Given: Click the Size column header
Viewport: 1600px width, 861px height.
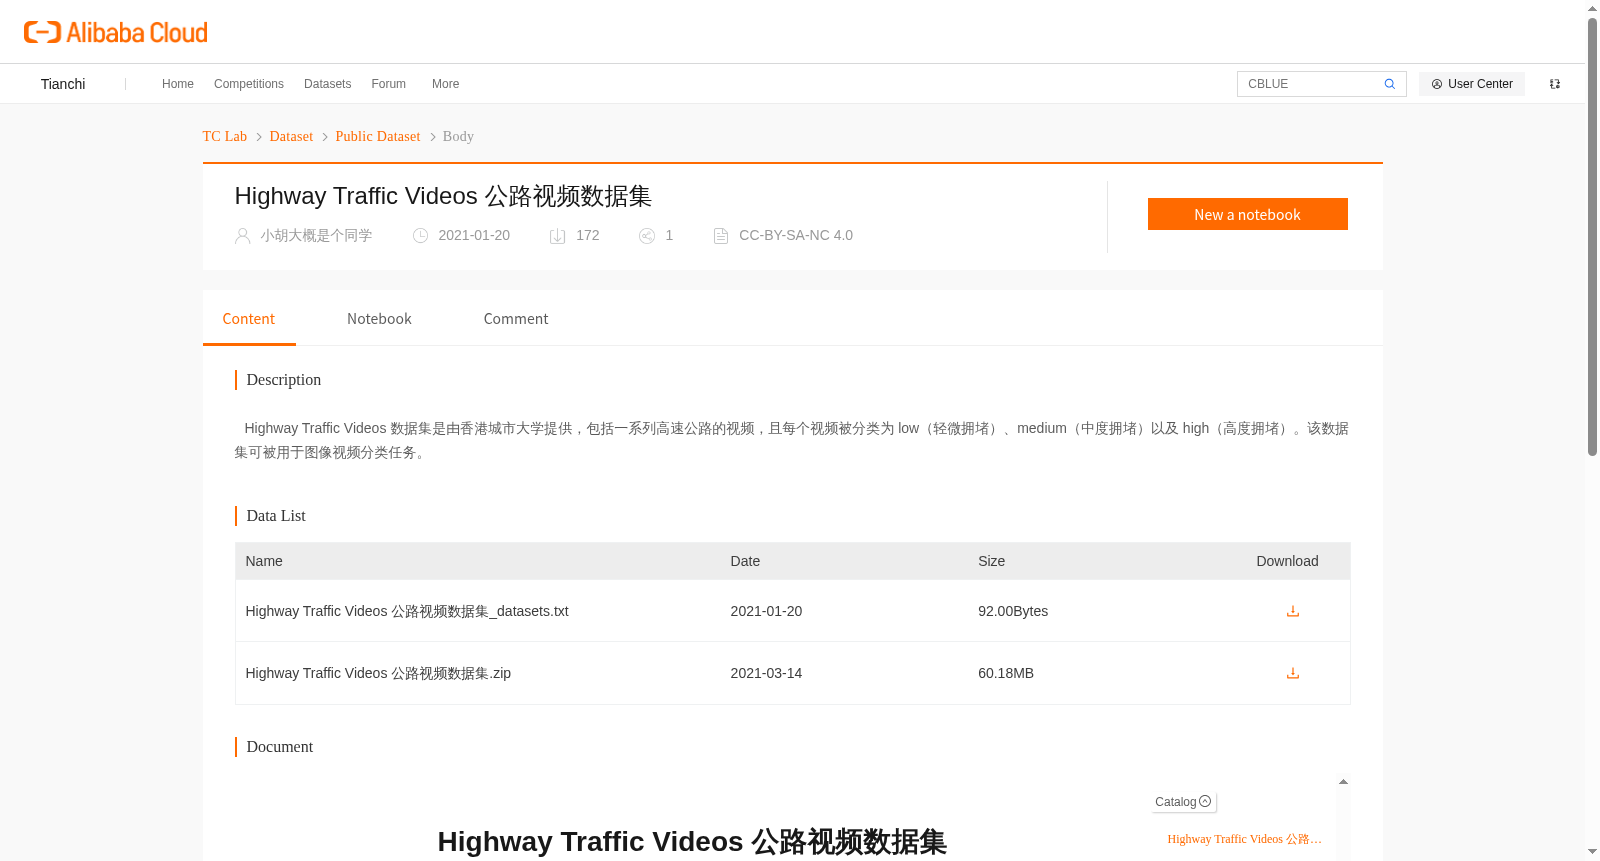Looking at the screenshot, I should coord(991,561).
